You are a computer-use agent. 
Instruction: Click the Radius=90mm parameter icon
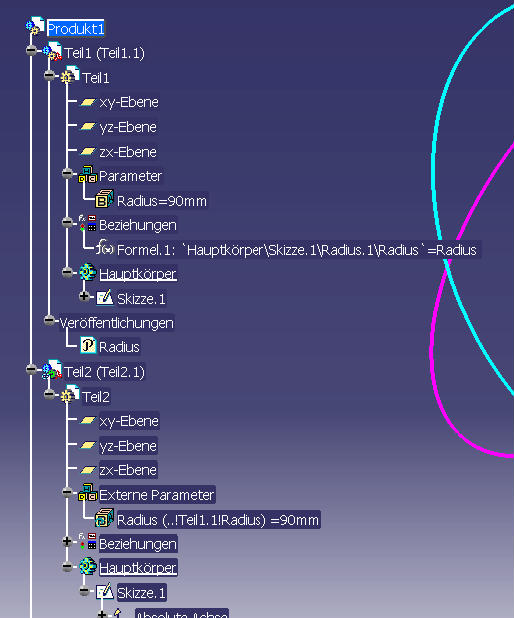(104, 199)
